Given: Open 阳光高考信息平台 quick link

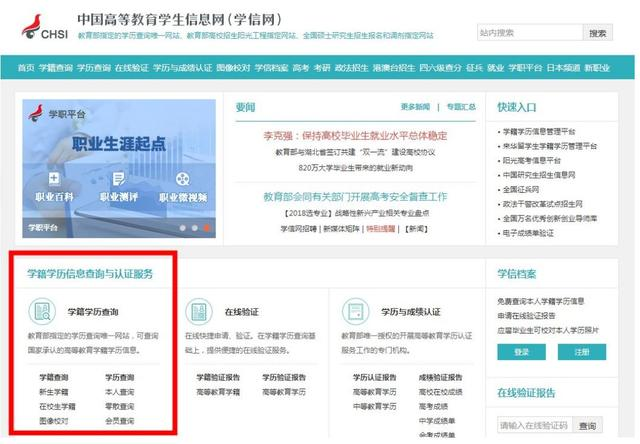Looking at the screenshot, I should 531,160.
